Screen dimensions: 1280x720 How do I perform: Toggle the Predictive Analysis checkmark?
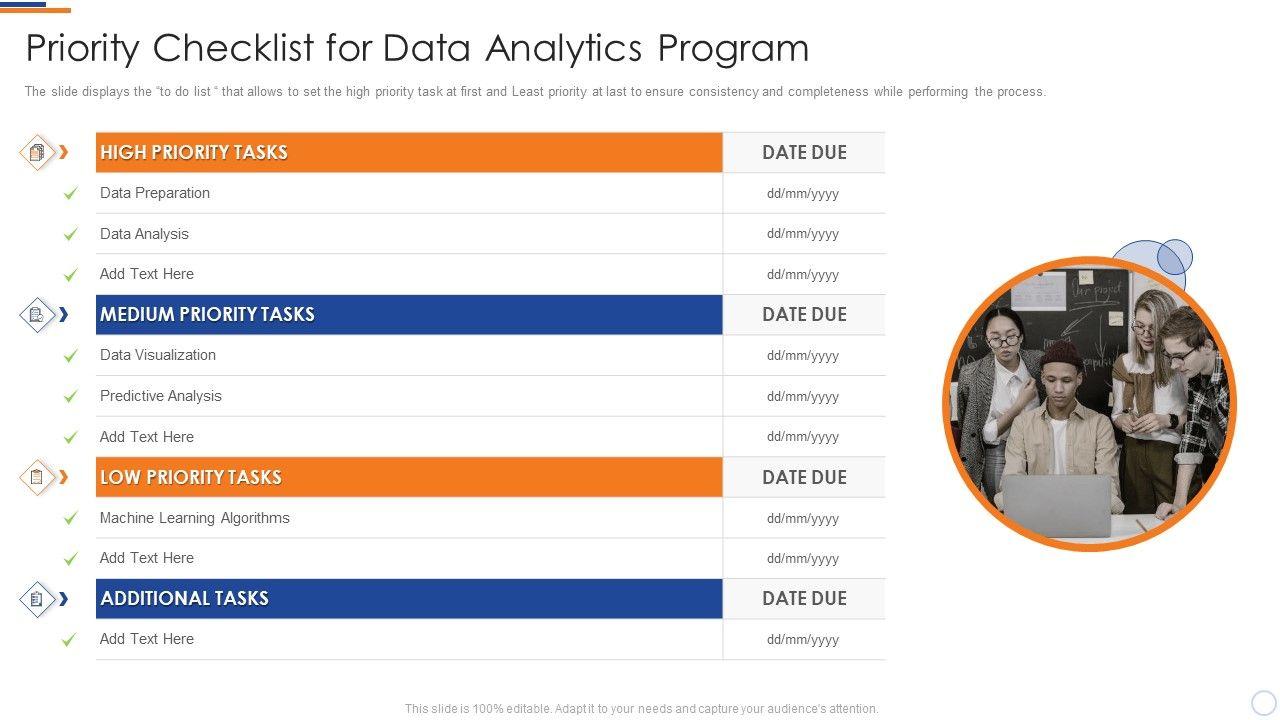point(70,397)
